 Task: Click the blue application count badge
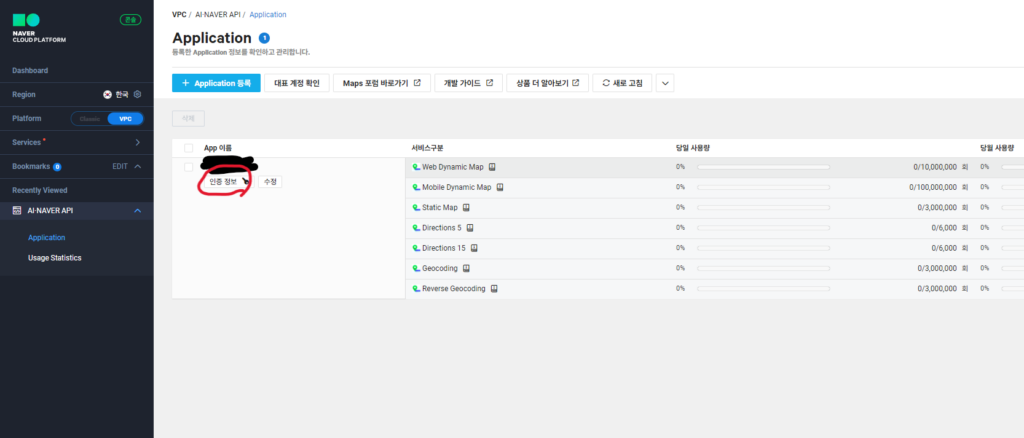(x=264, y=38)
